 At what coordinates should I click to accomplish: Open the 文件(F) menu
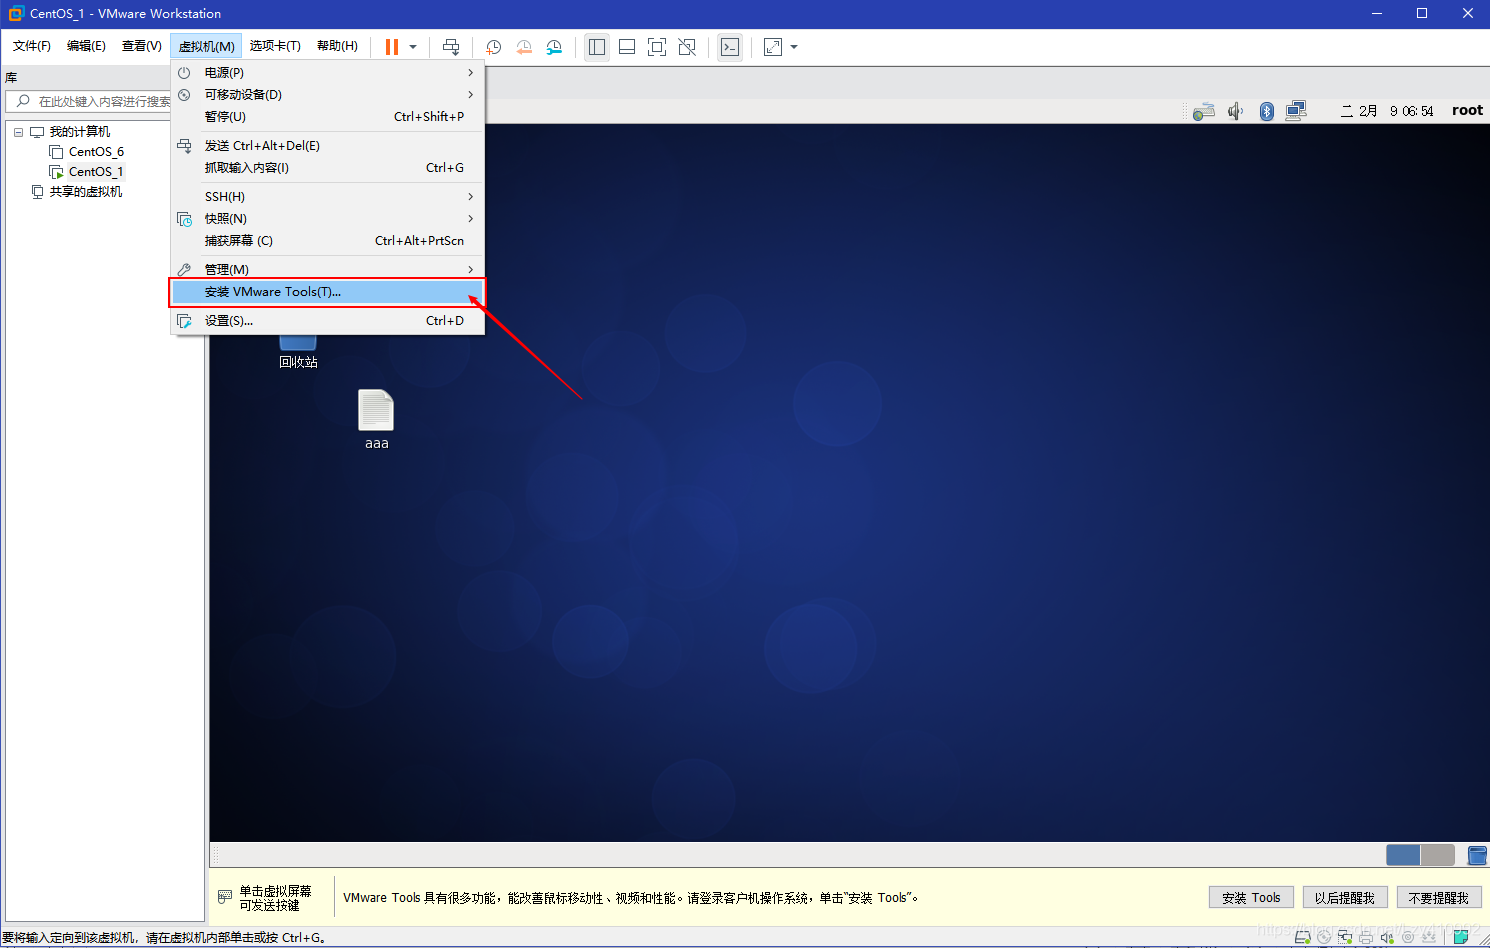tap(32, 46)
